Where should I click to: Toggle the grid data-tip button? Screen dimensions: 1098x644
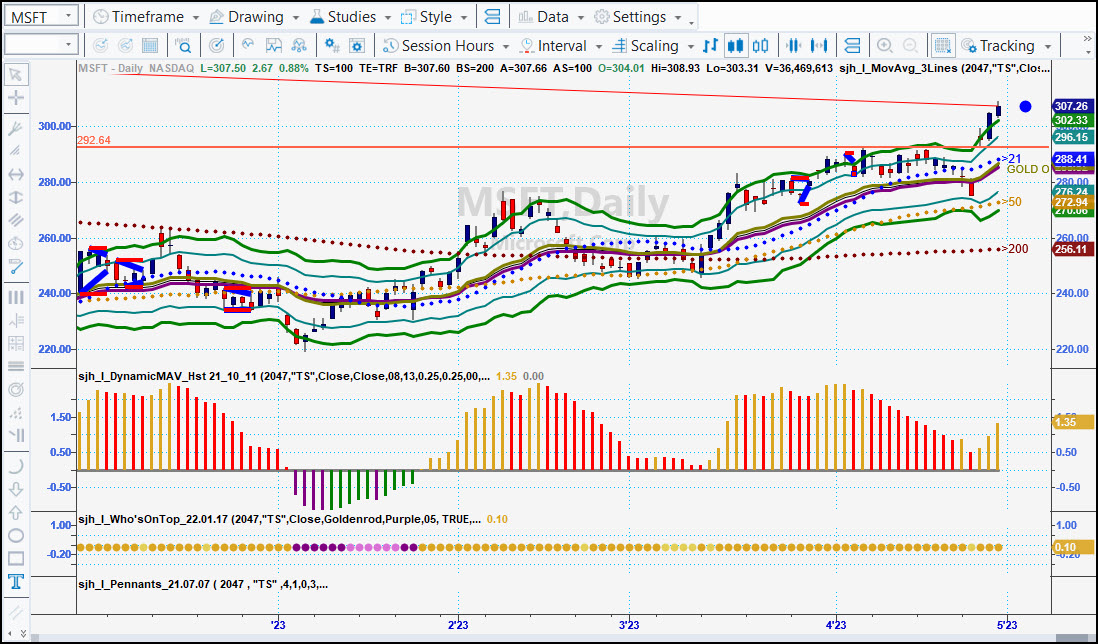tap(943, 46)
